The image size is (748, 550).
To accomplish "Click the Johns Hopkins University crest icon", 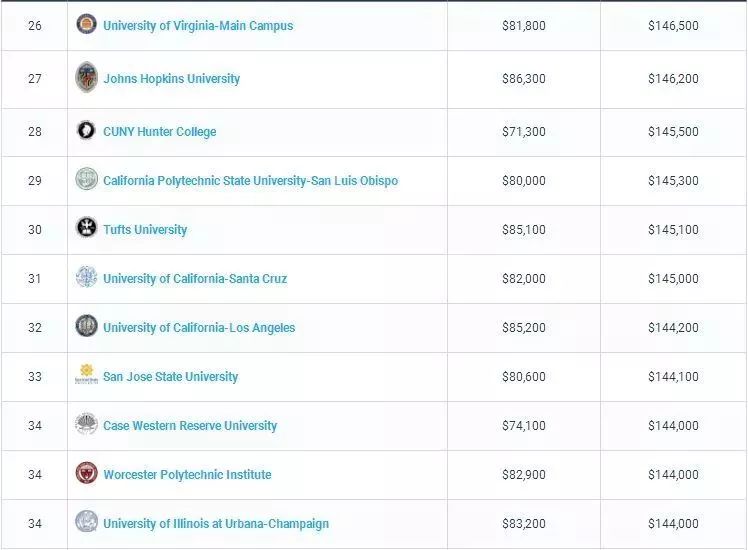I will tap(87, 78).
